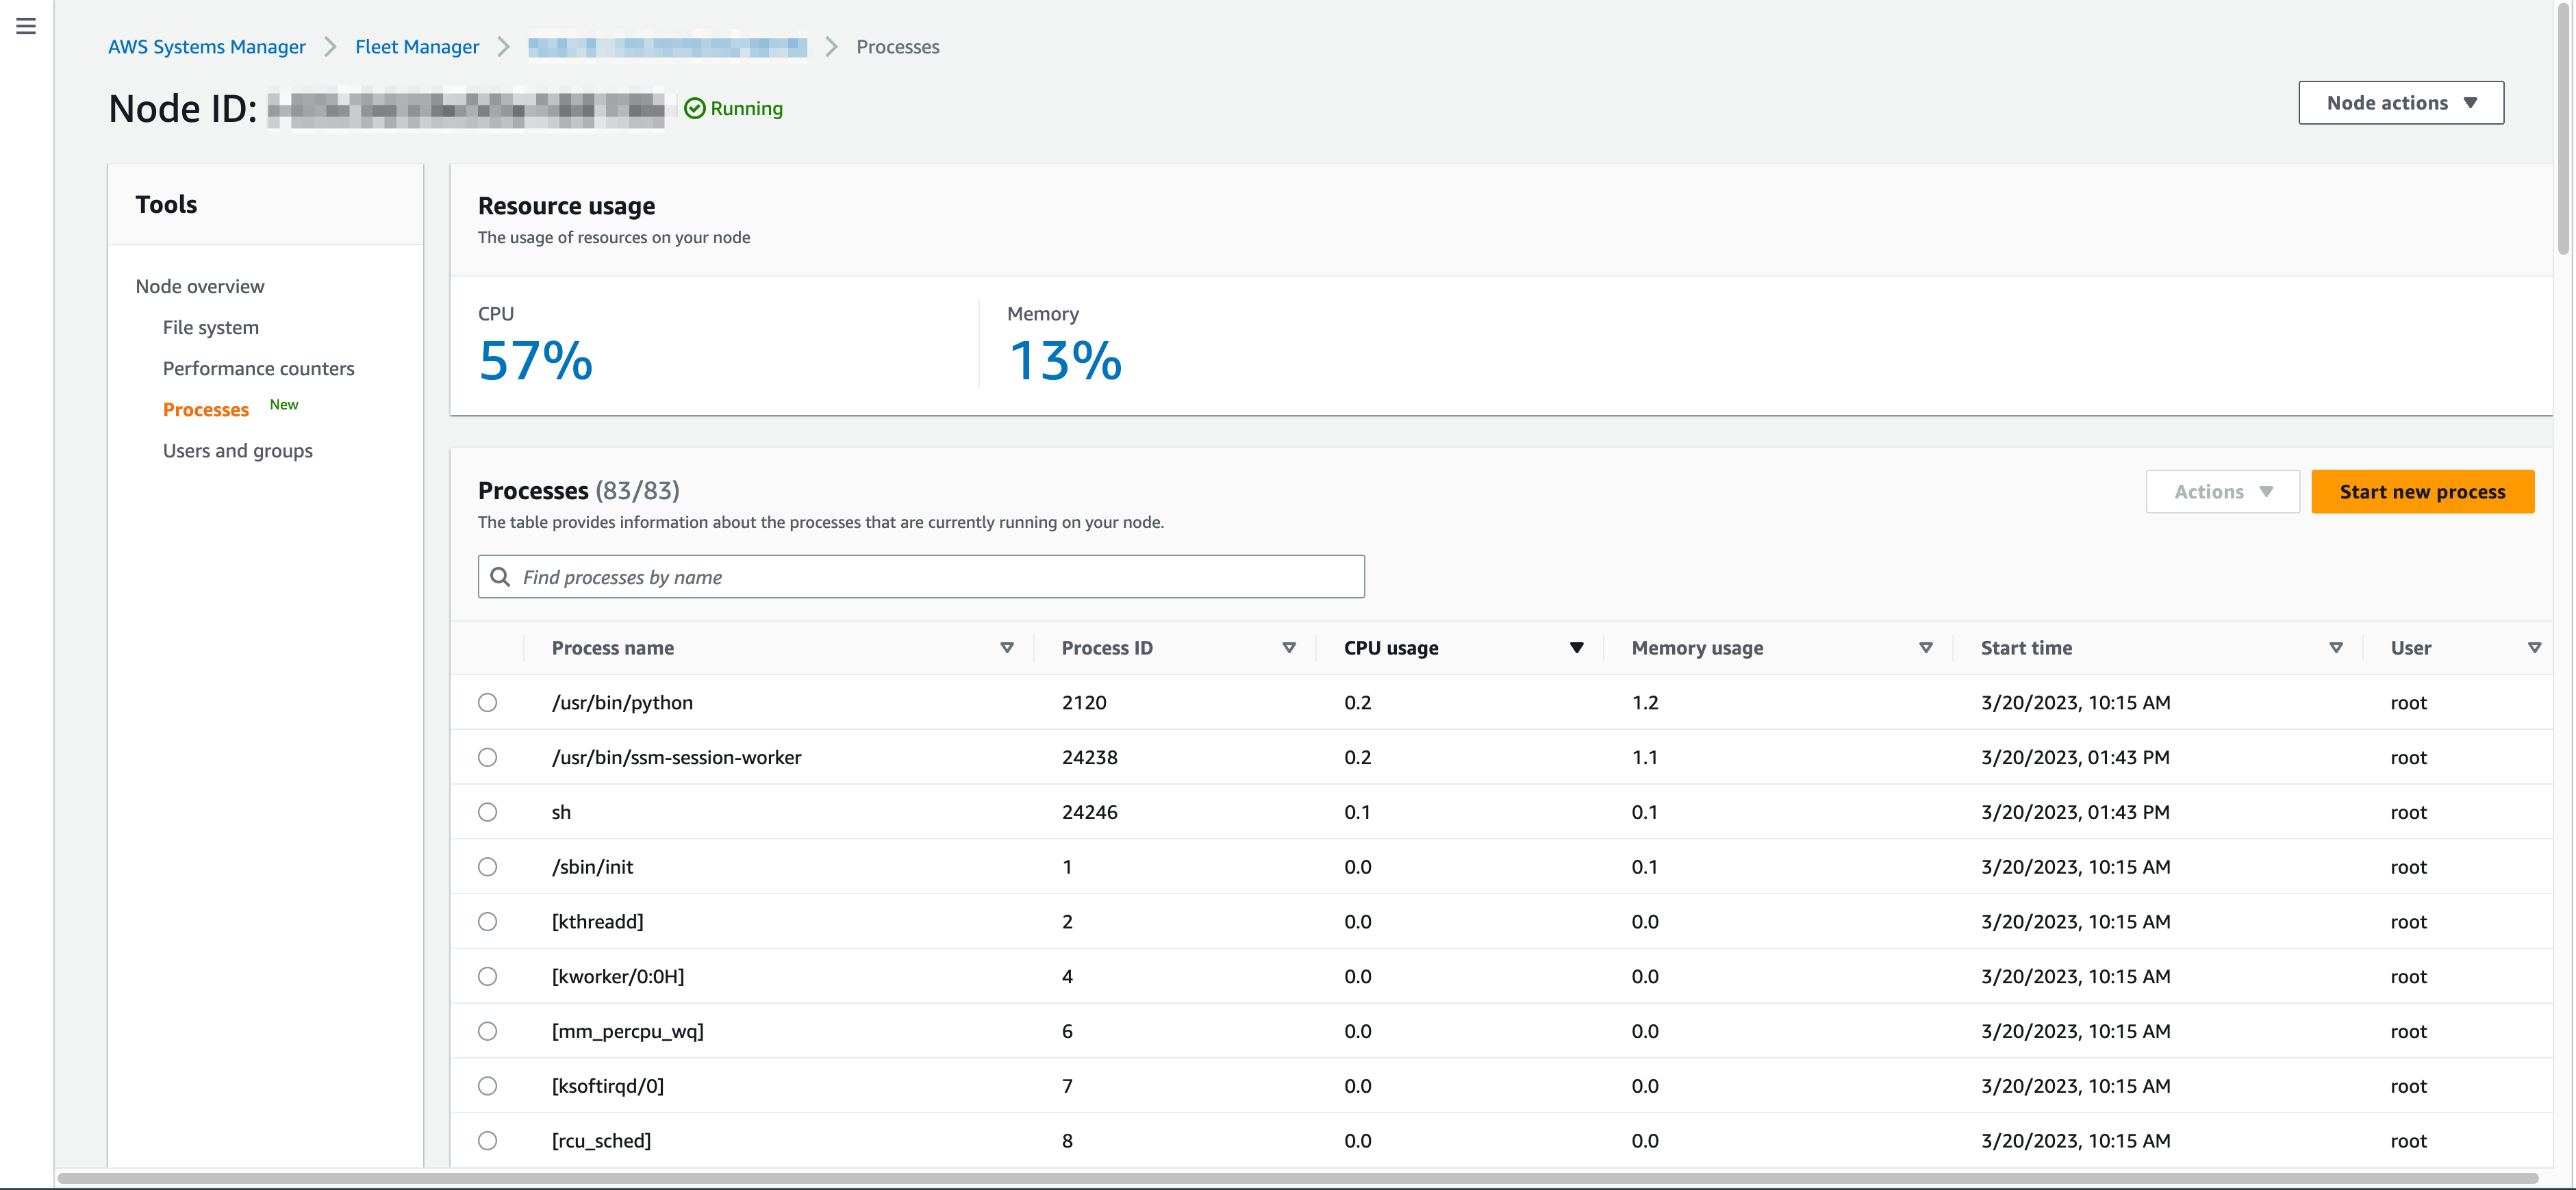Image resolution: width=2576 pixels, height=1190 pixels.
Task: Select the [kthreadd] process radio button
Action: point(487,921)
